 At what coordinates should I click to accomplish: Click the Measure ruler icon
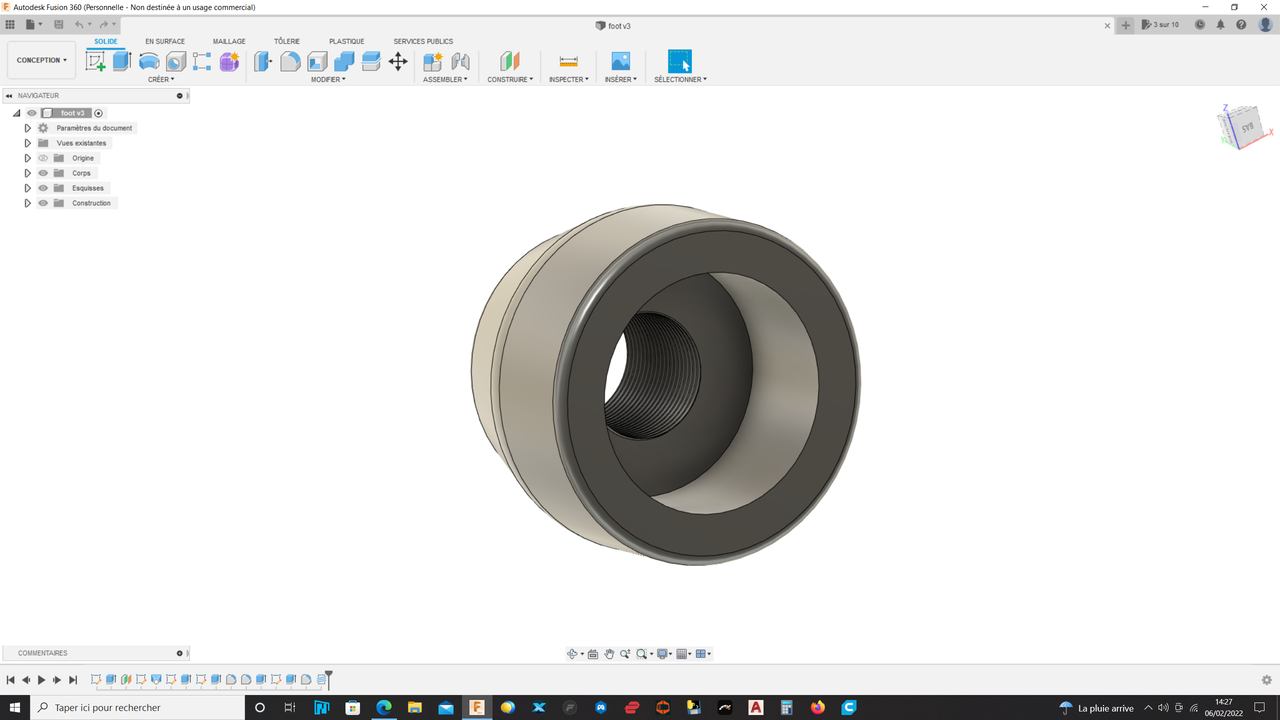coord(569,61)
